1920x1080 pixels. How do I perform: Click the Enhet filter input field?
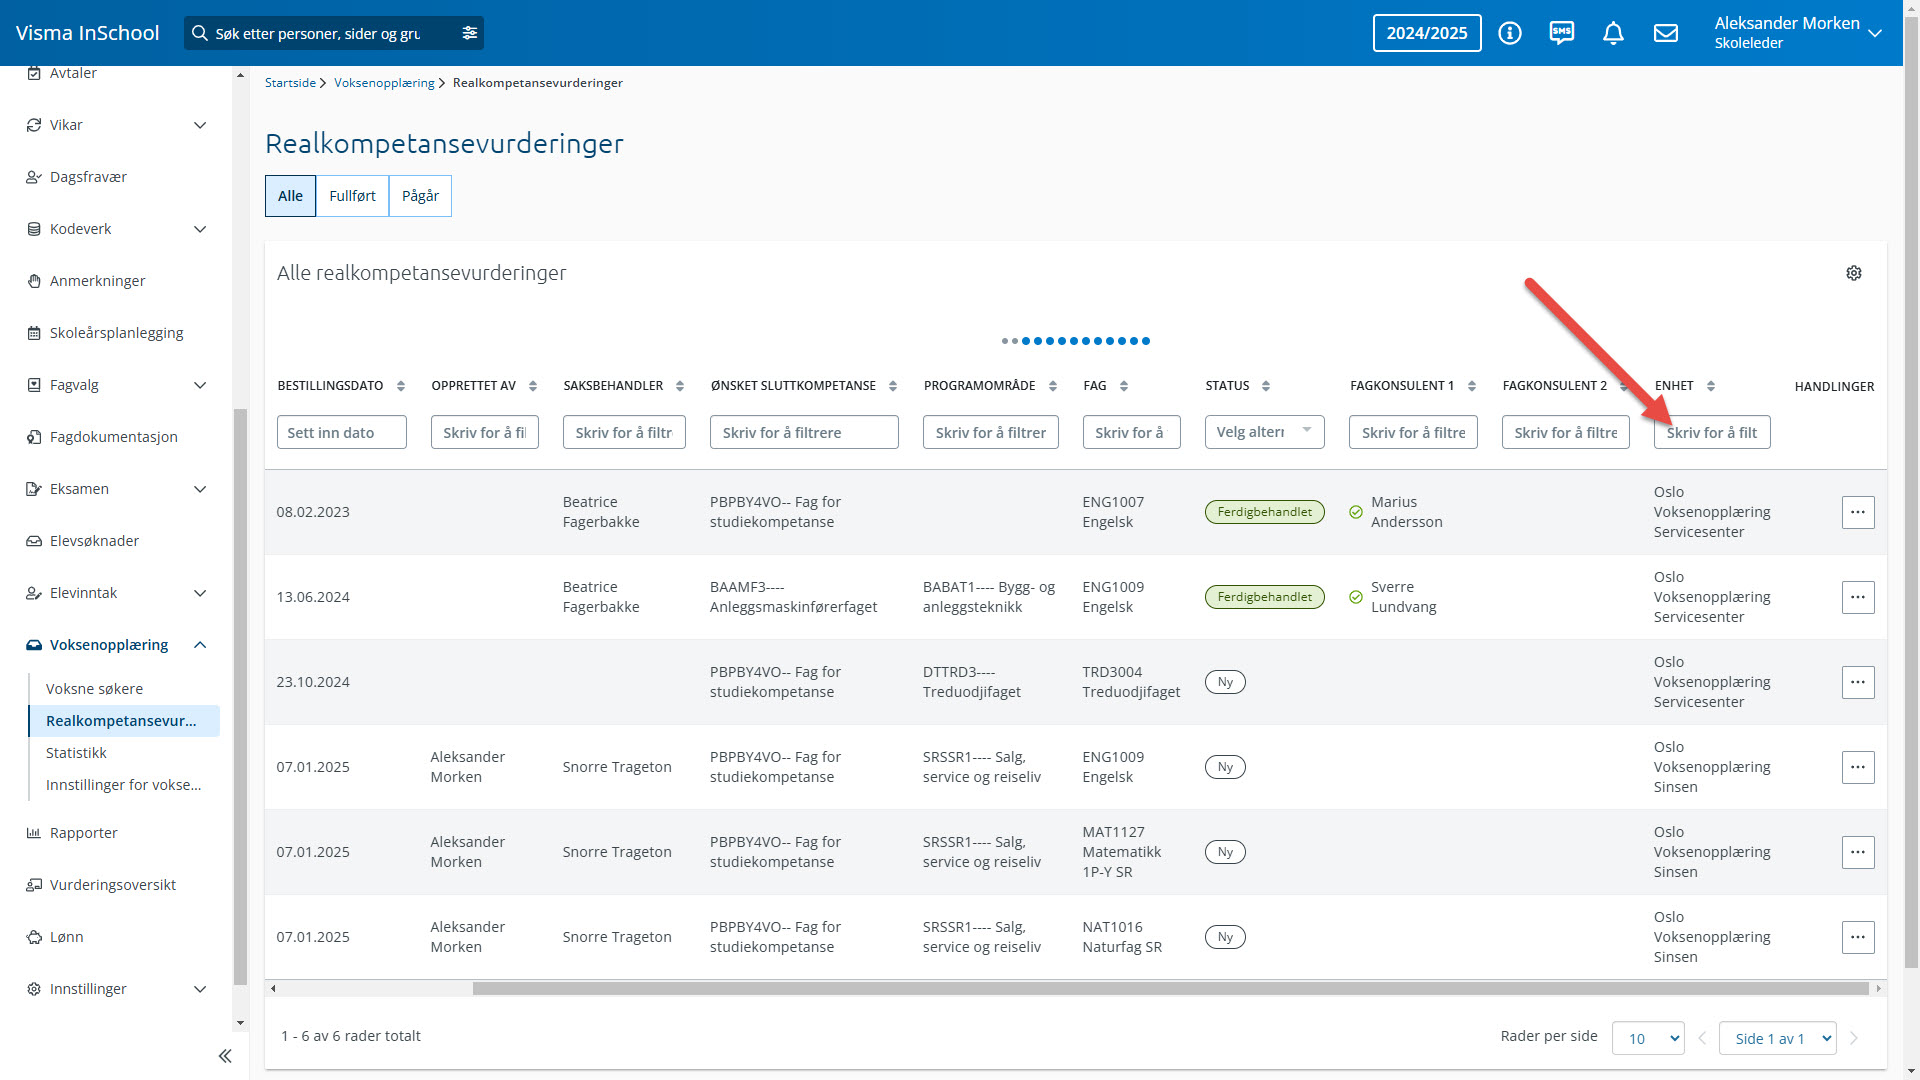point(1711,432)
